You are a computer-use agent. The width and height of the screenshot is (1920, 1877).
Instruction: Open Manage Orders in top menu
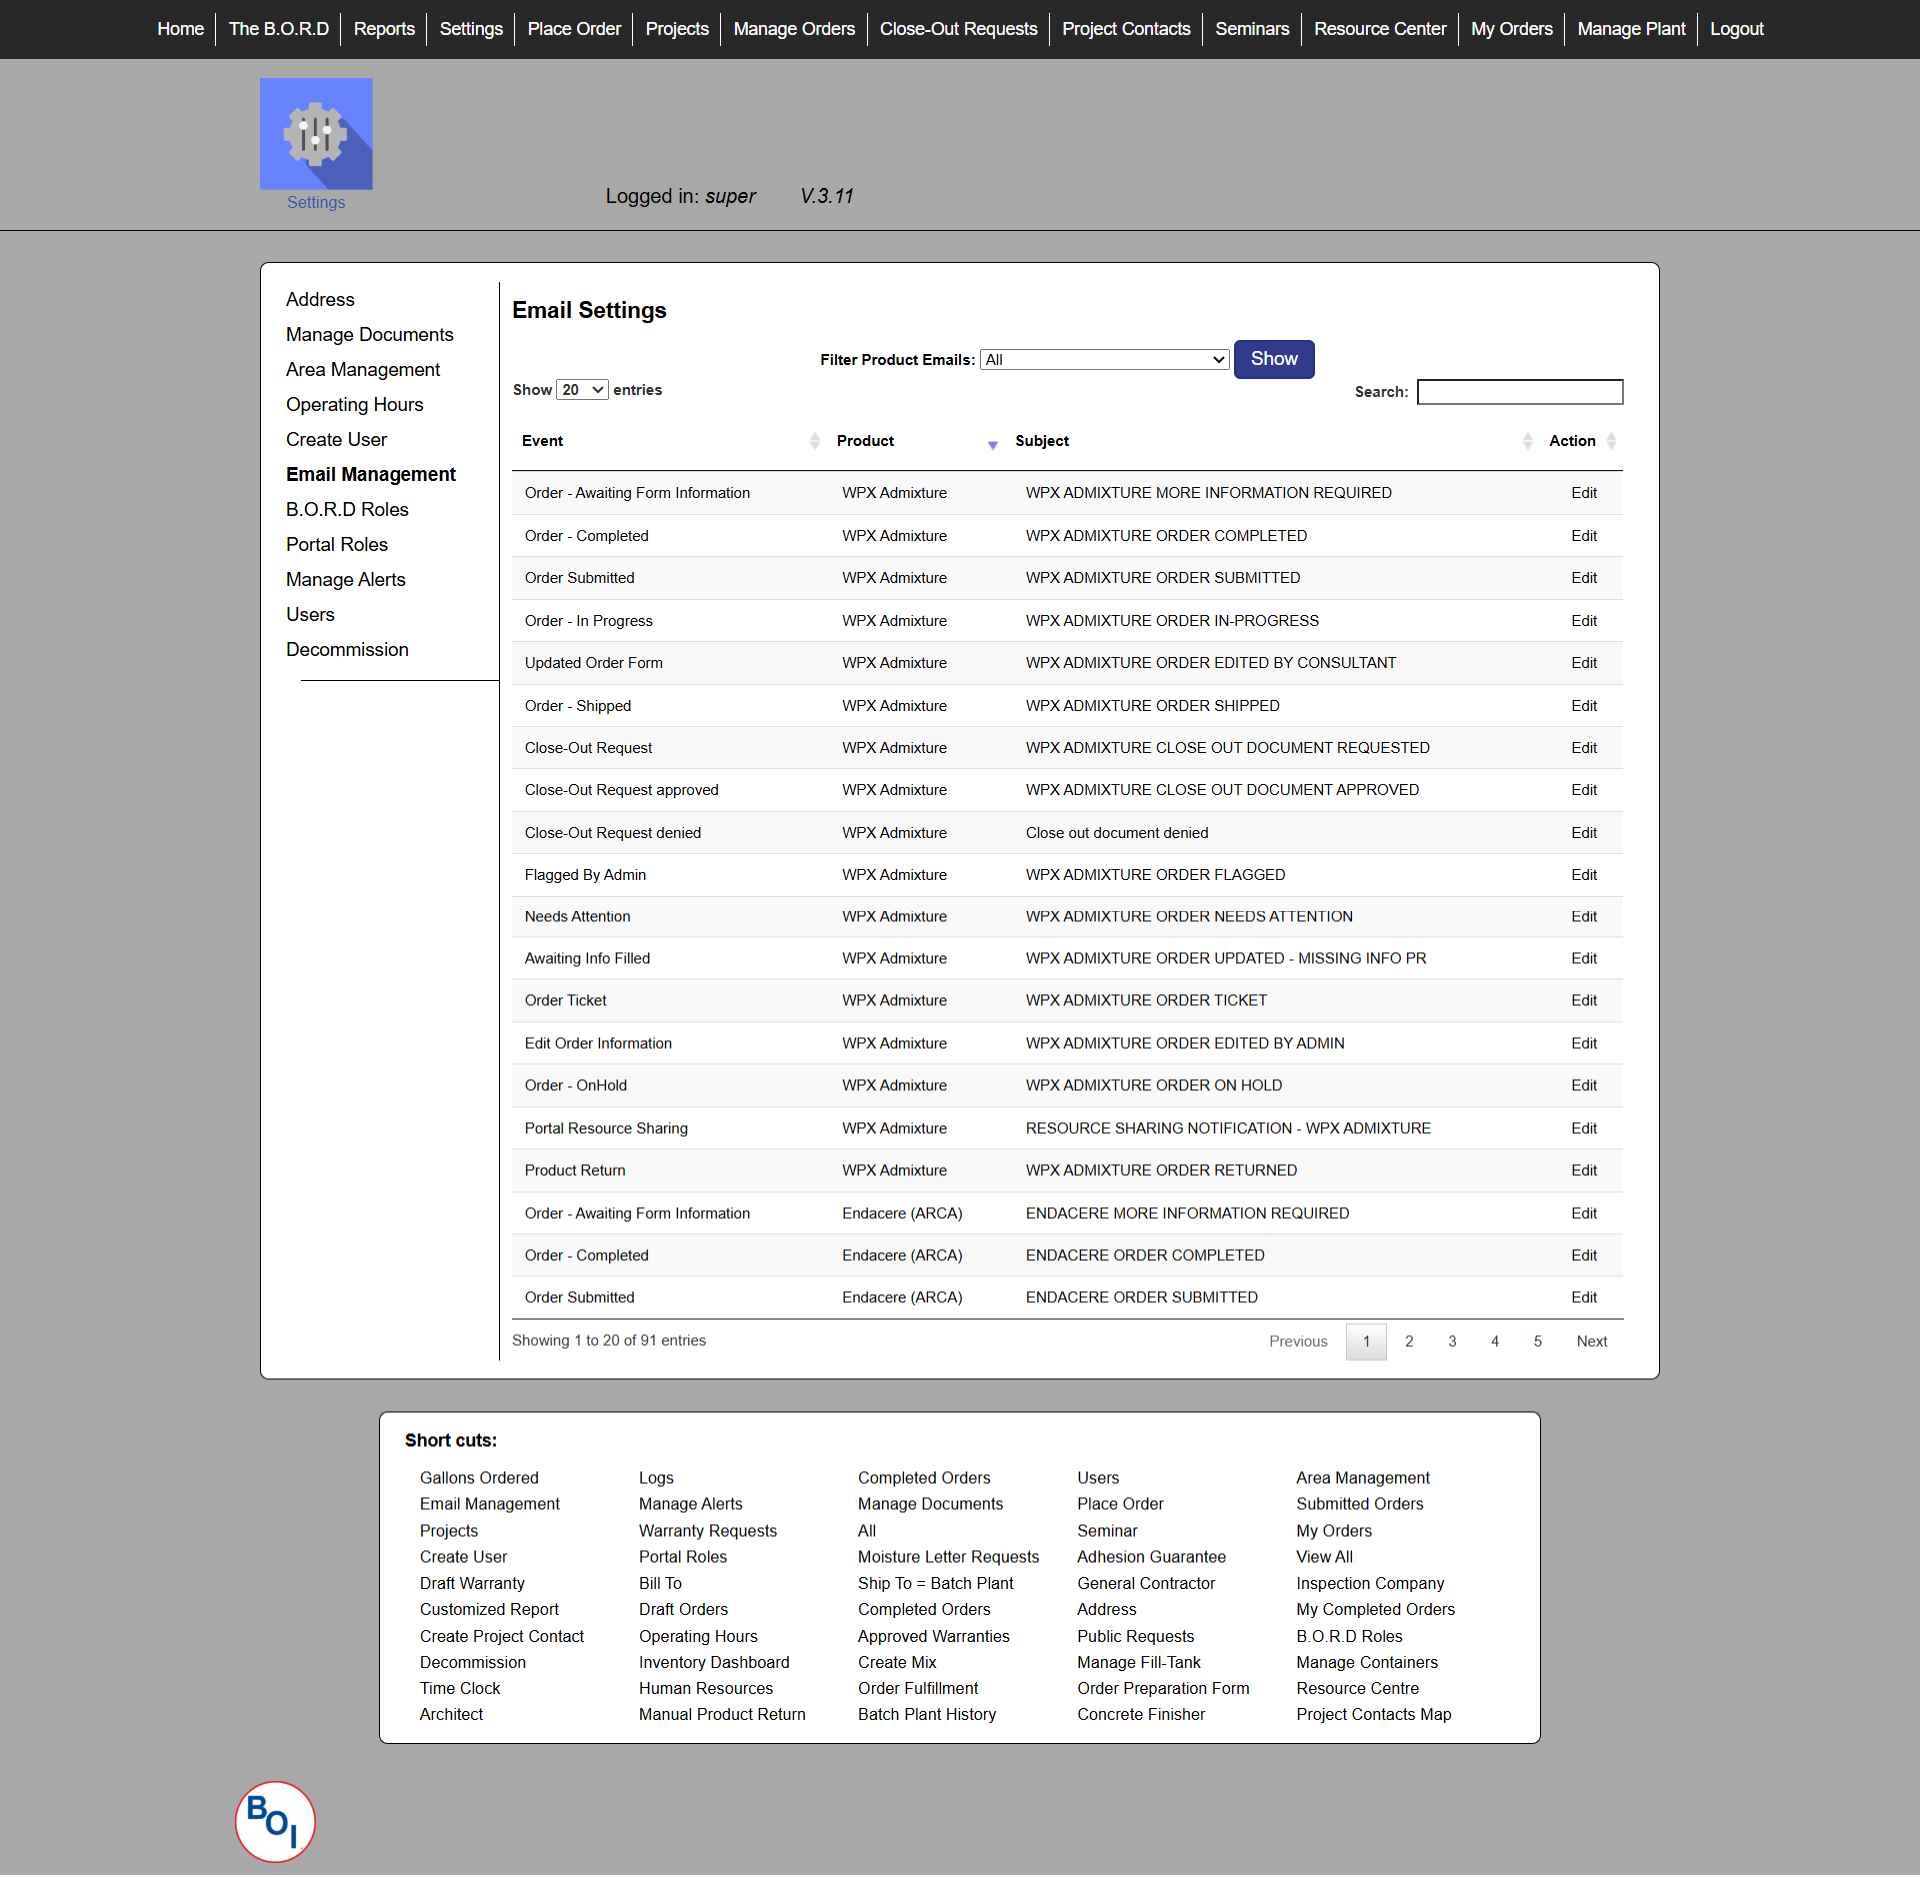[794, 29]
